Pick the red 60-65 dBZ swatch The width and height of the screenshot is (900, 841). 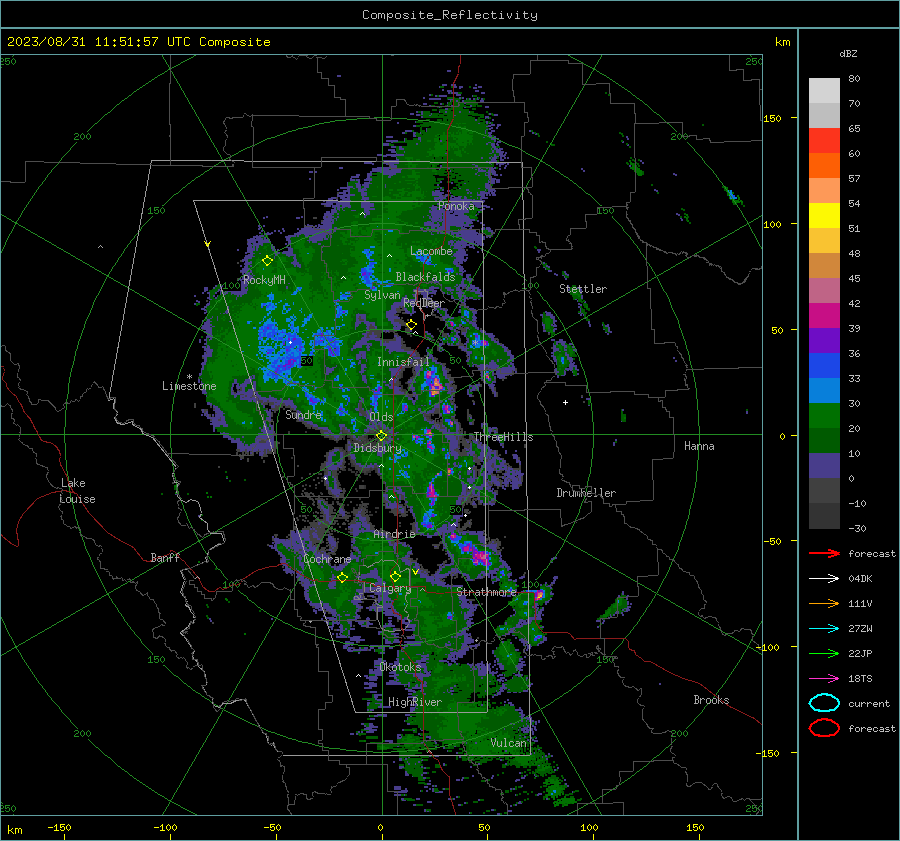click(x=824, y=140)
